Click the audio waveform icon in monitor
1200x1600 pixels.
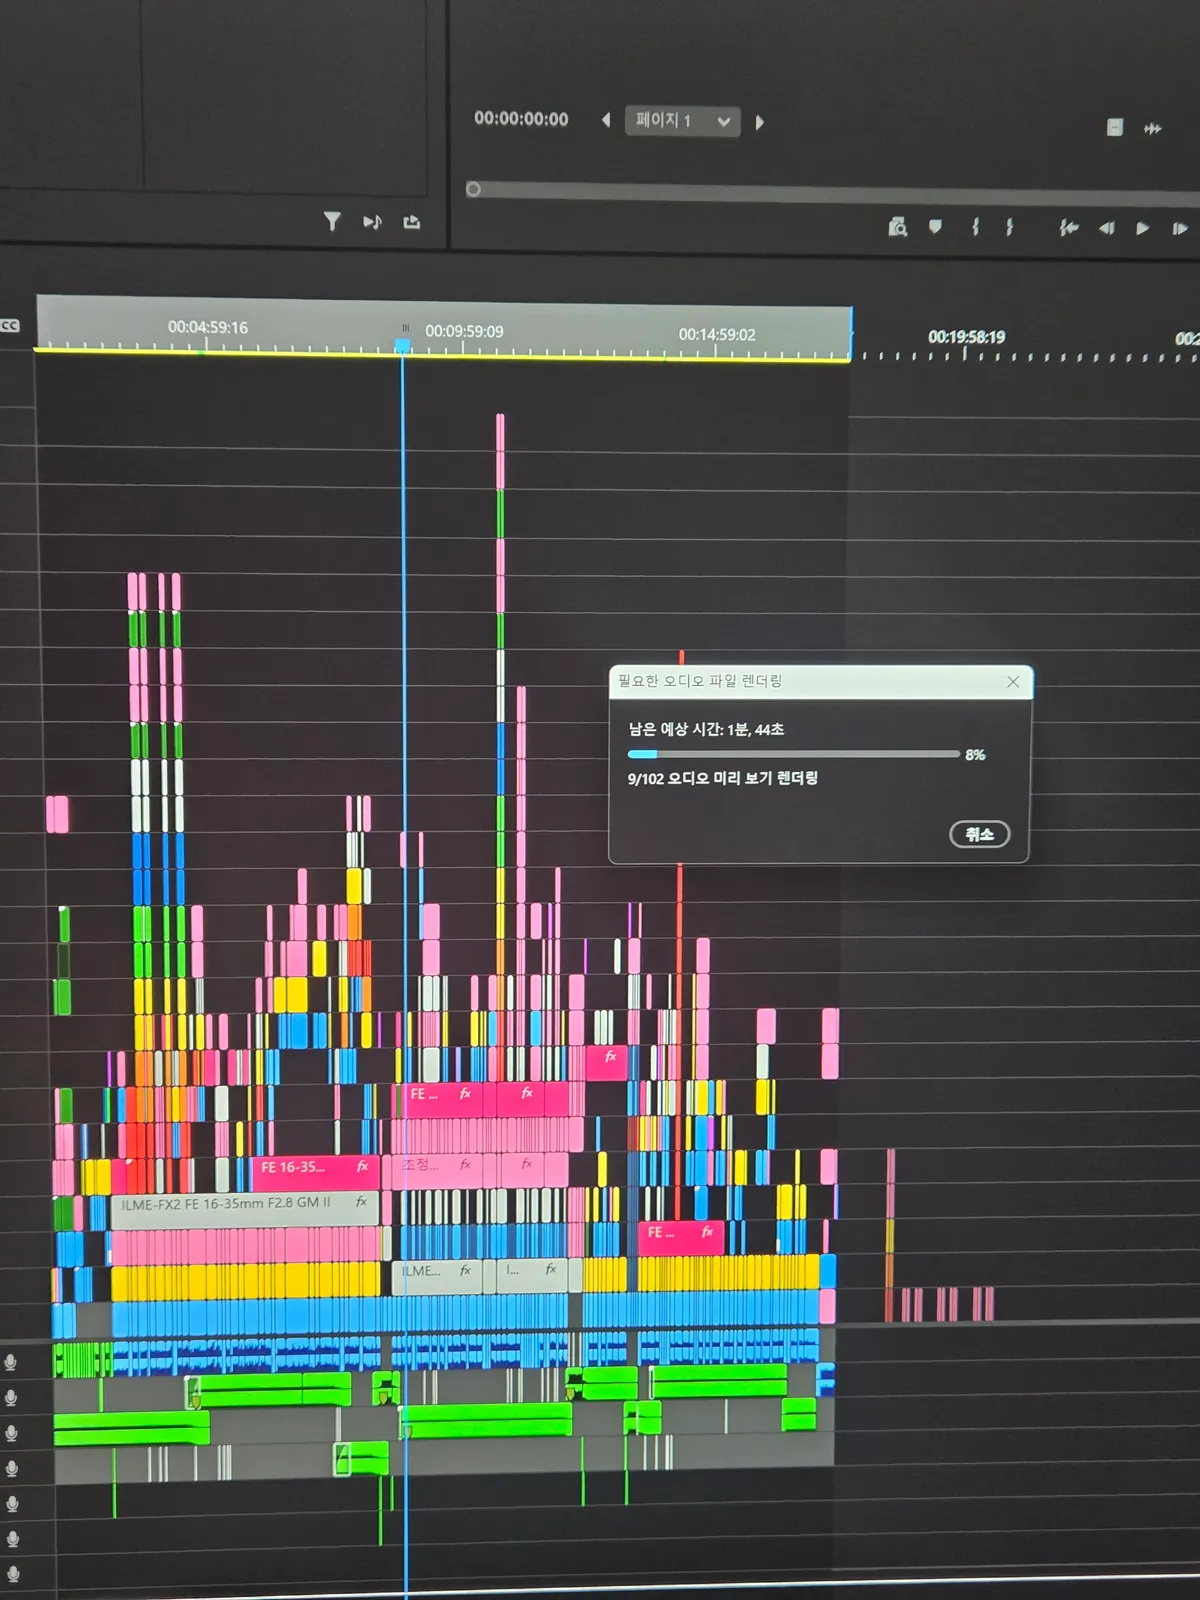pyautogui.click(x=1153, y=128)
